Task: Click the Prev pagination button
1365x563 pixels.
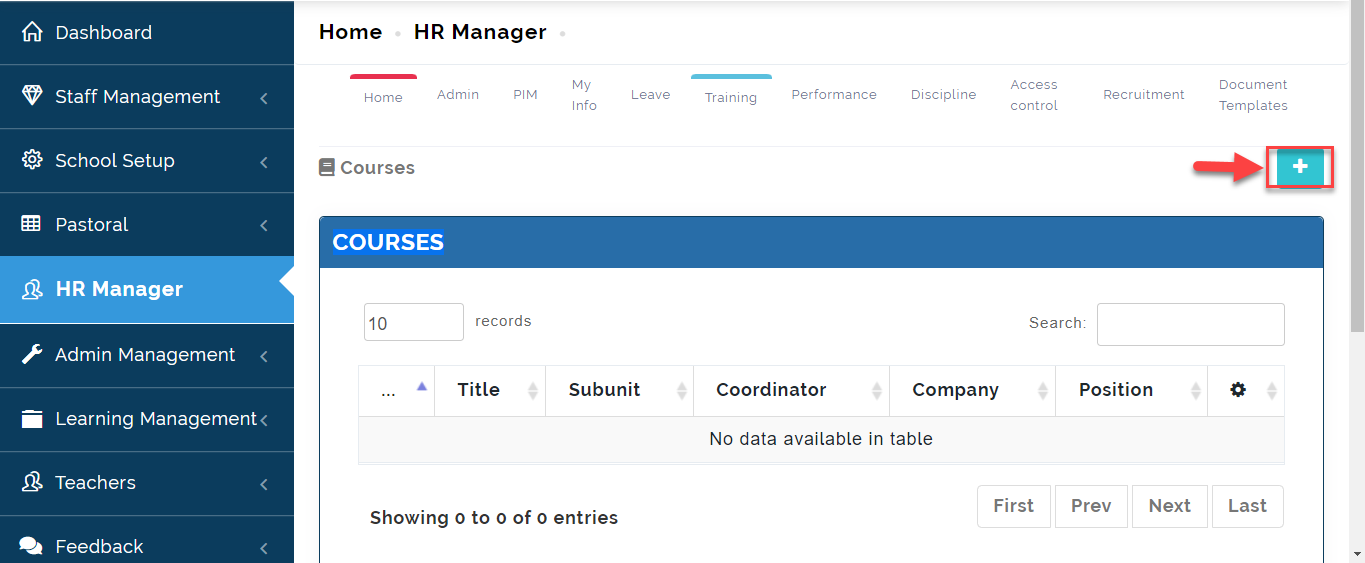Action: pos(1091,506)
